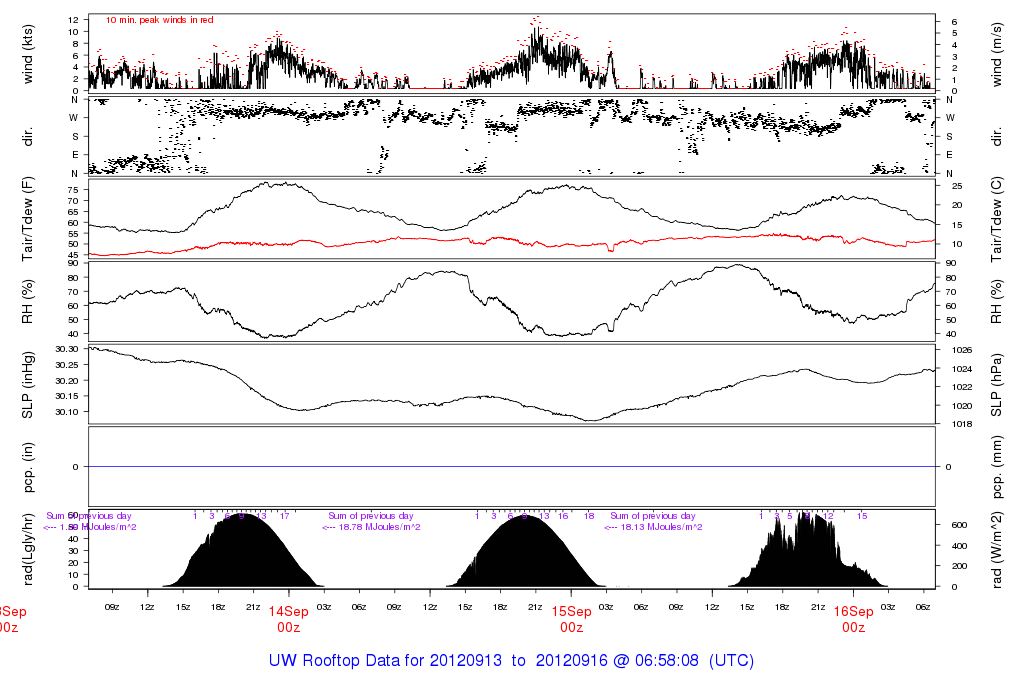Select the "25" tick on Tair/Tdew (C) axis

(x=957, y=186)
